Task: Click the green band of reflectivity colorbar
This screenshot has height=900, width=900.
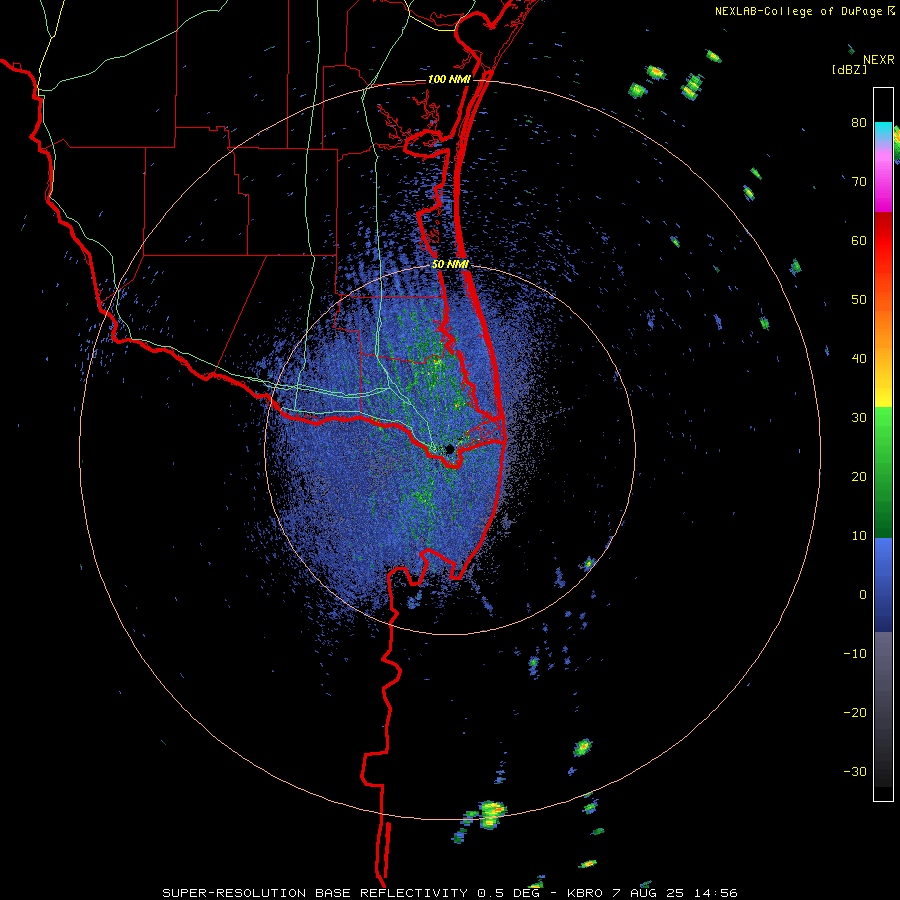Action: pyautogui.click(x=883, y=472)
